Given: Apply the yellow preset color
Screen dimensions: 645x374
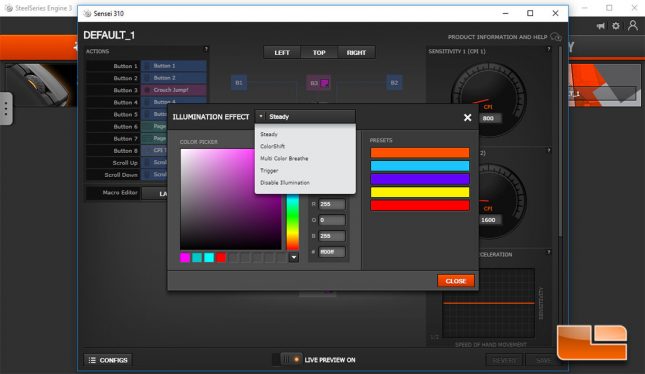Looking at the screenshot, I should click(x=420, y=192).
